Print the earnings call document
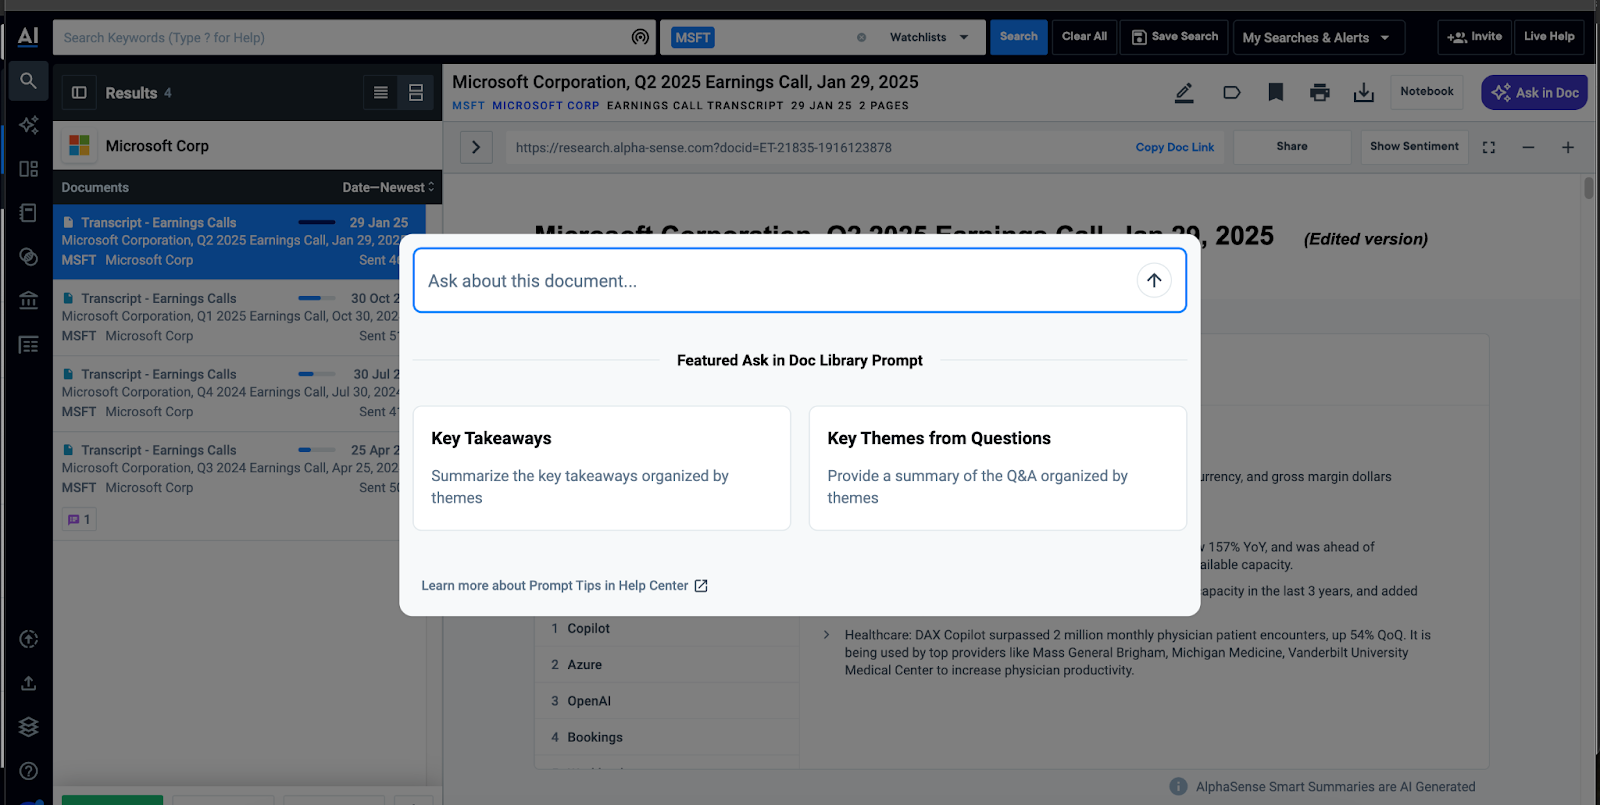The width and height of the screenshot is (1600, 805). pos(1320,93)
